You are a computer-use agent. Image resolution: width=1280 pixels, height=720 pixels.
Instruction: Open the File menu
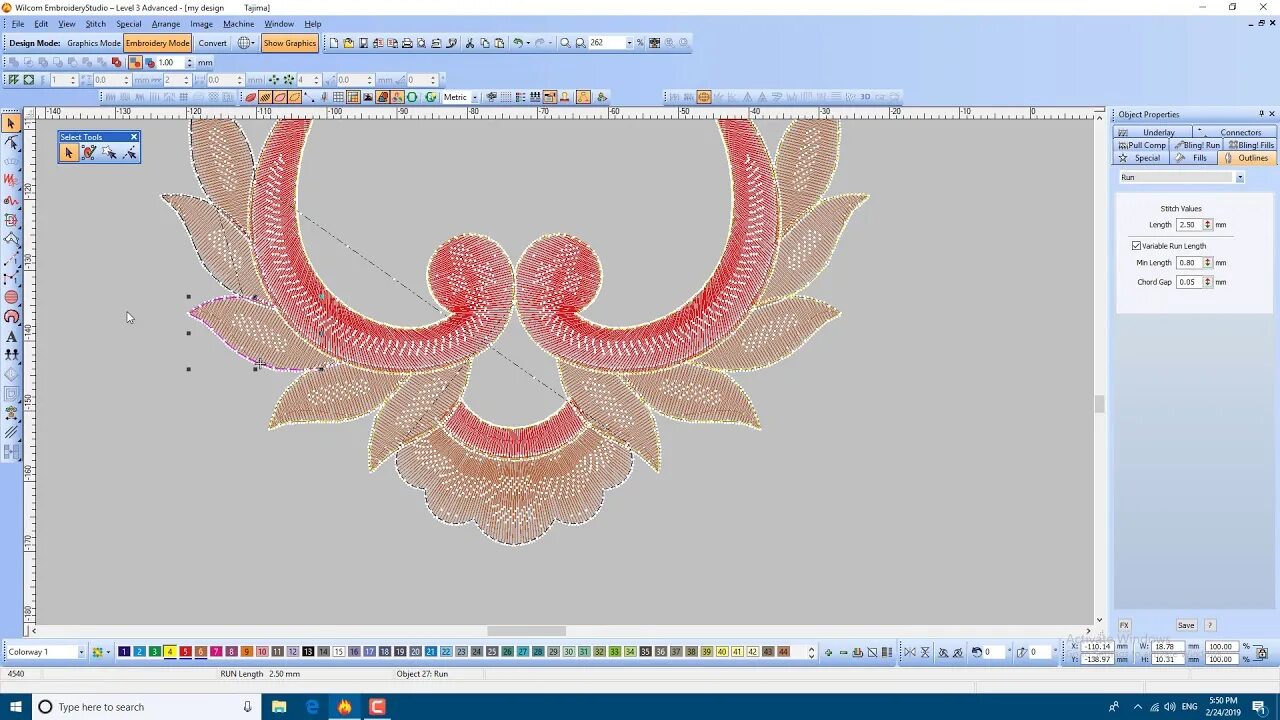click(18, 24)
